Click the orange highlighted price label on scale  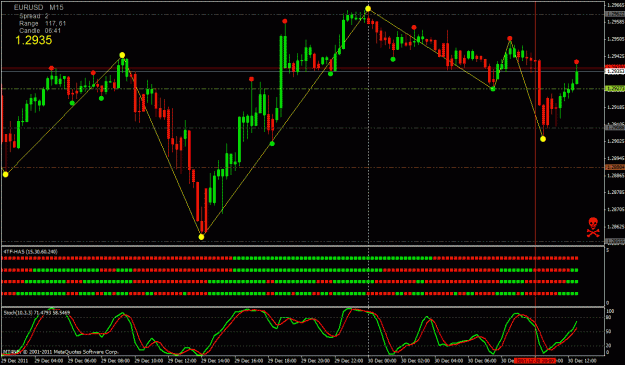coord(615,167)
